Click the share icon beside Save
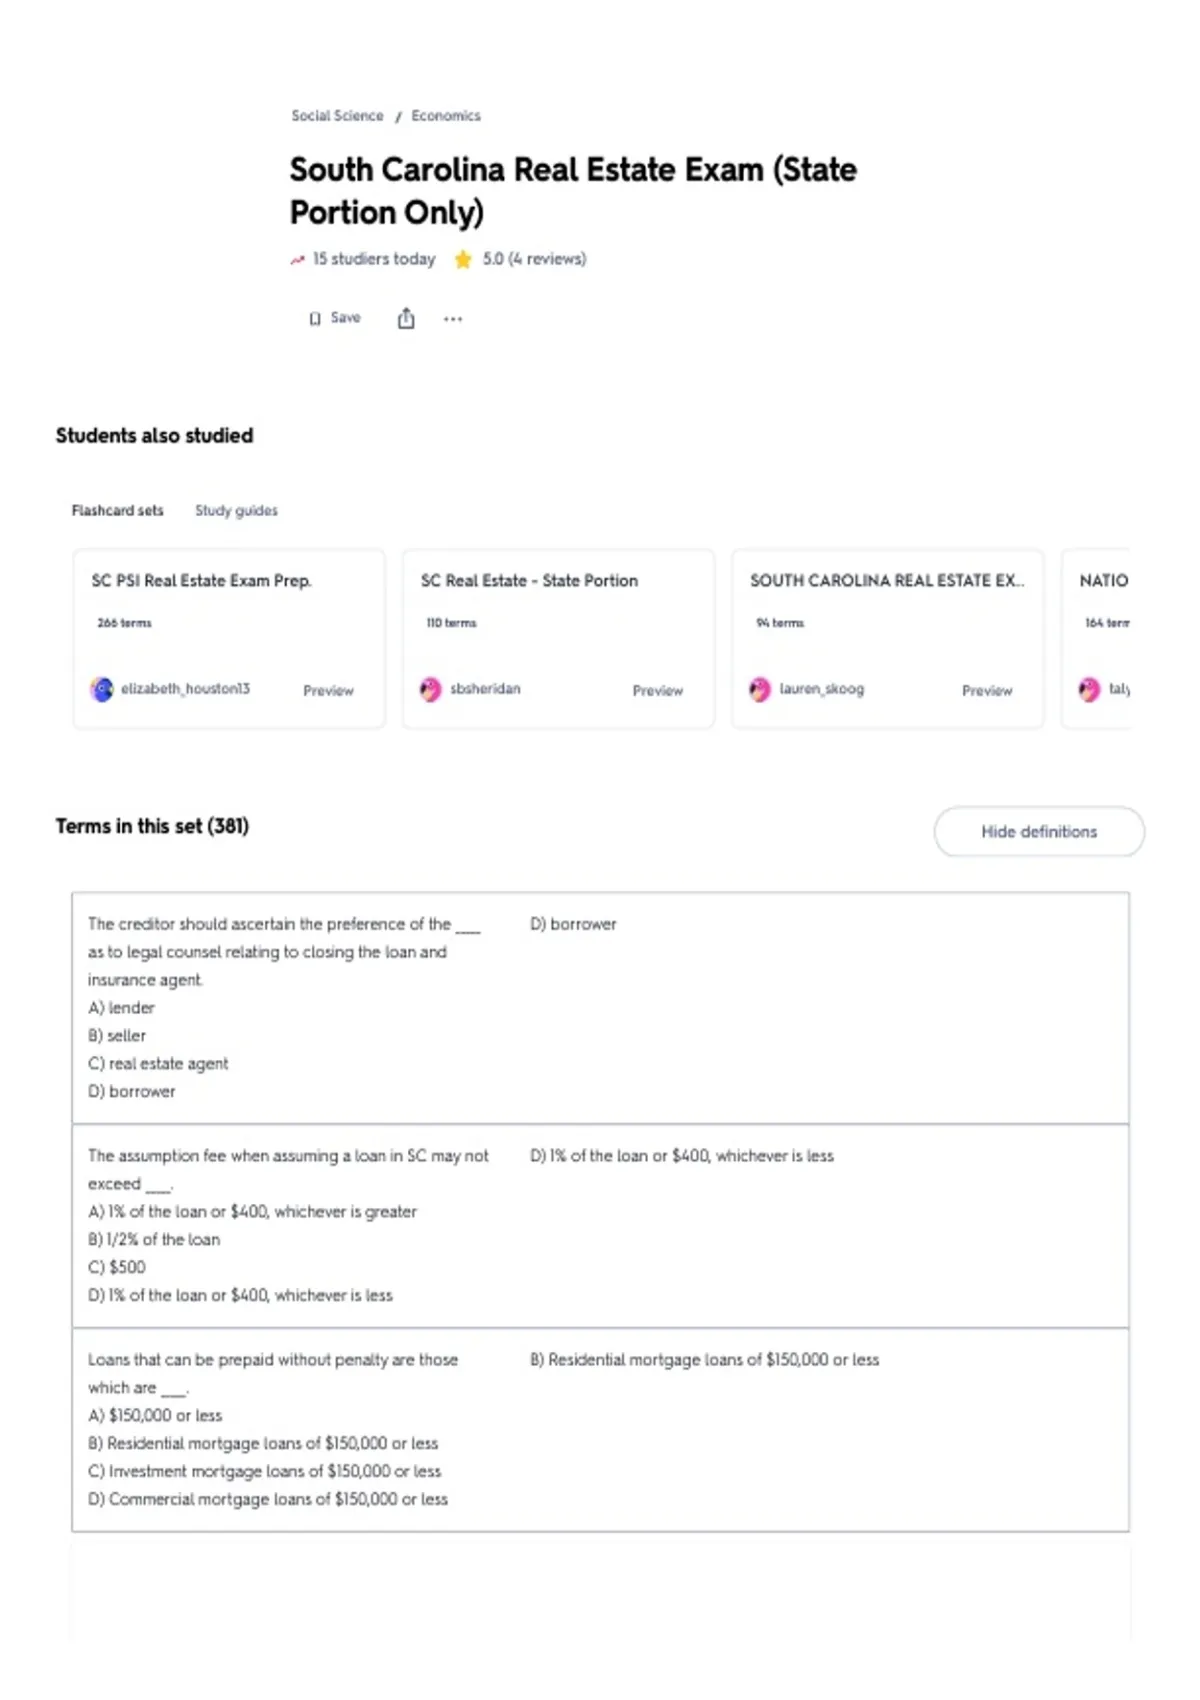The image size is (1200, 1700). [405, 318]
